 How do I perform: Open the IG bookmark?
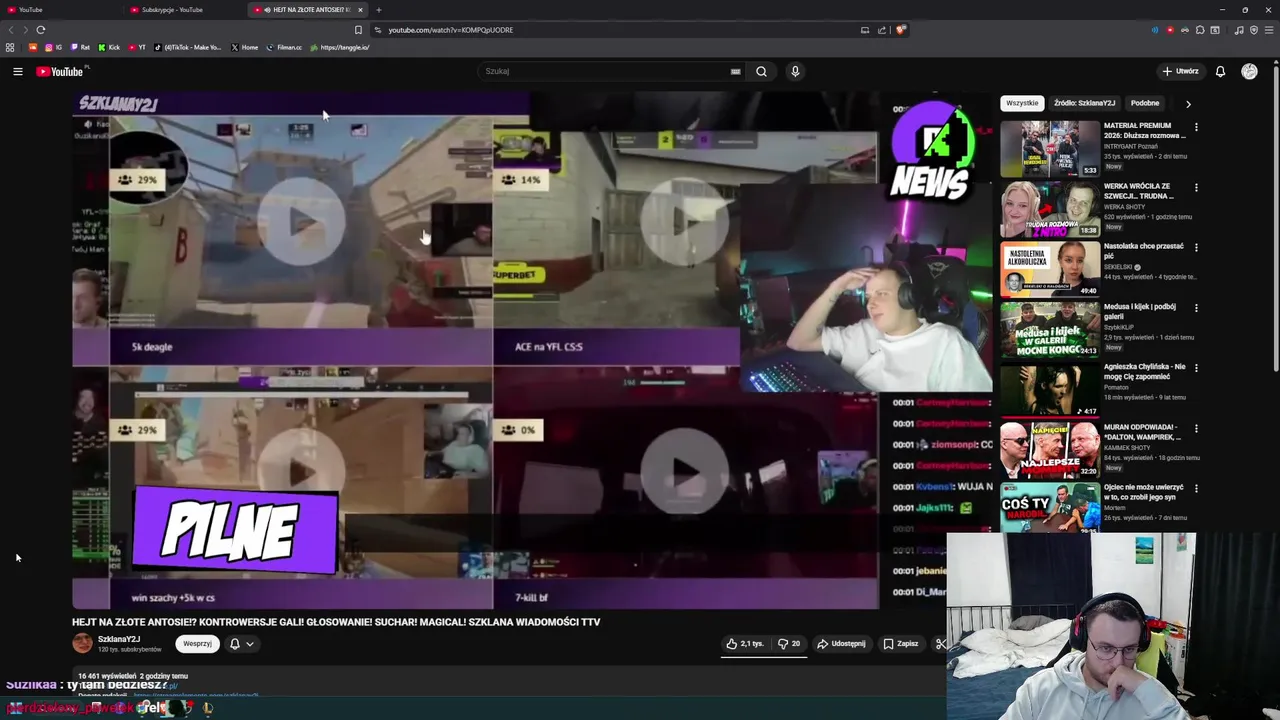(53, 47)
